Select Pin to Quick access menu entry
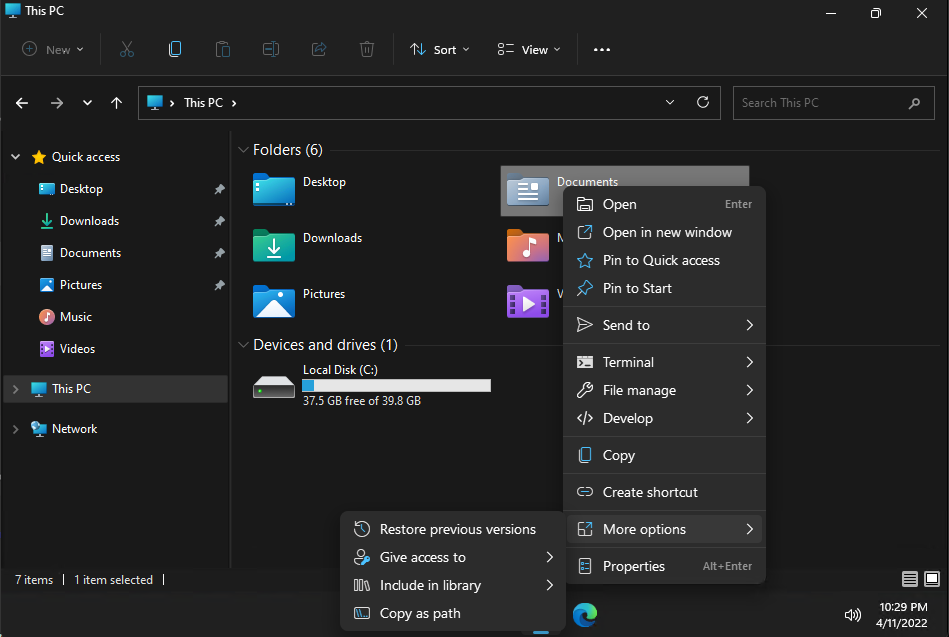 tap(660, 260)
